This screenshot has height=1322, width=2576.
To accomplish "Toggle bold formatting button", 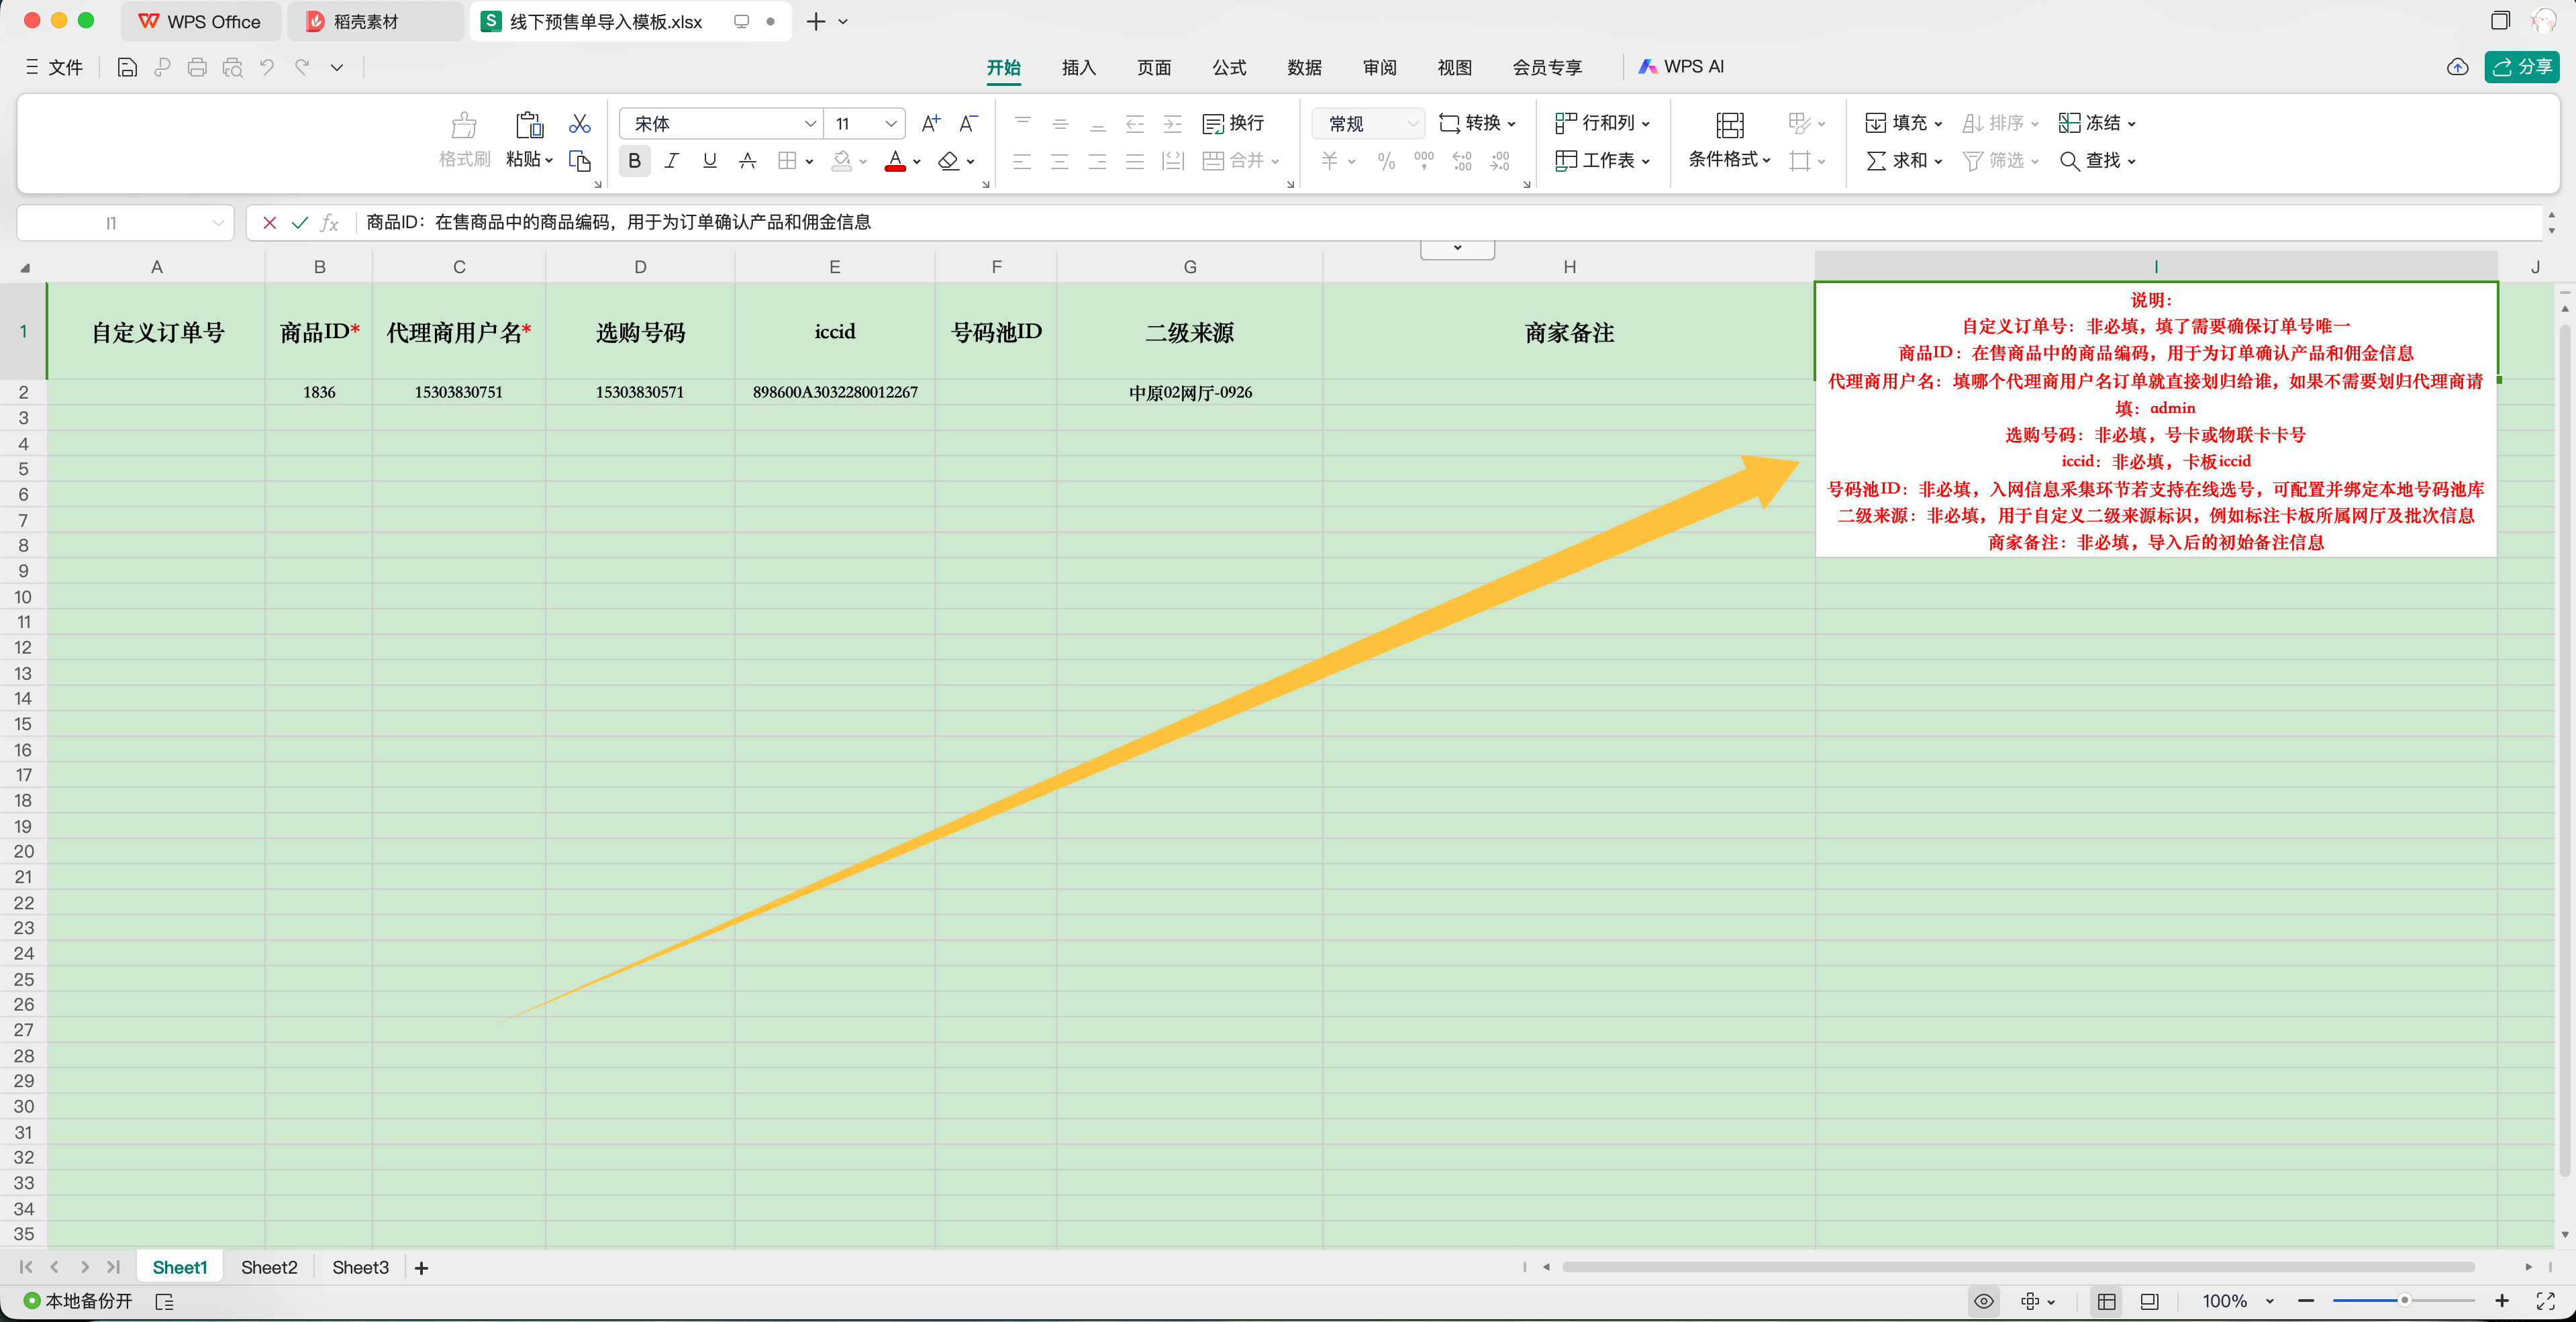I will [x=634, y=161].
